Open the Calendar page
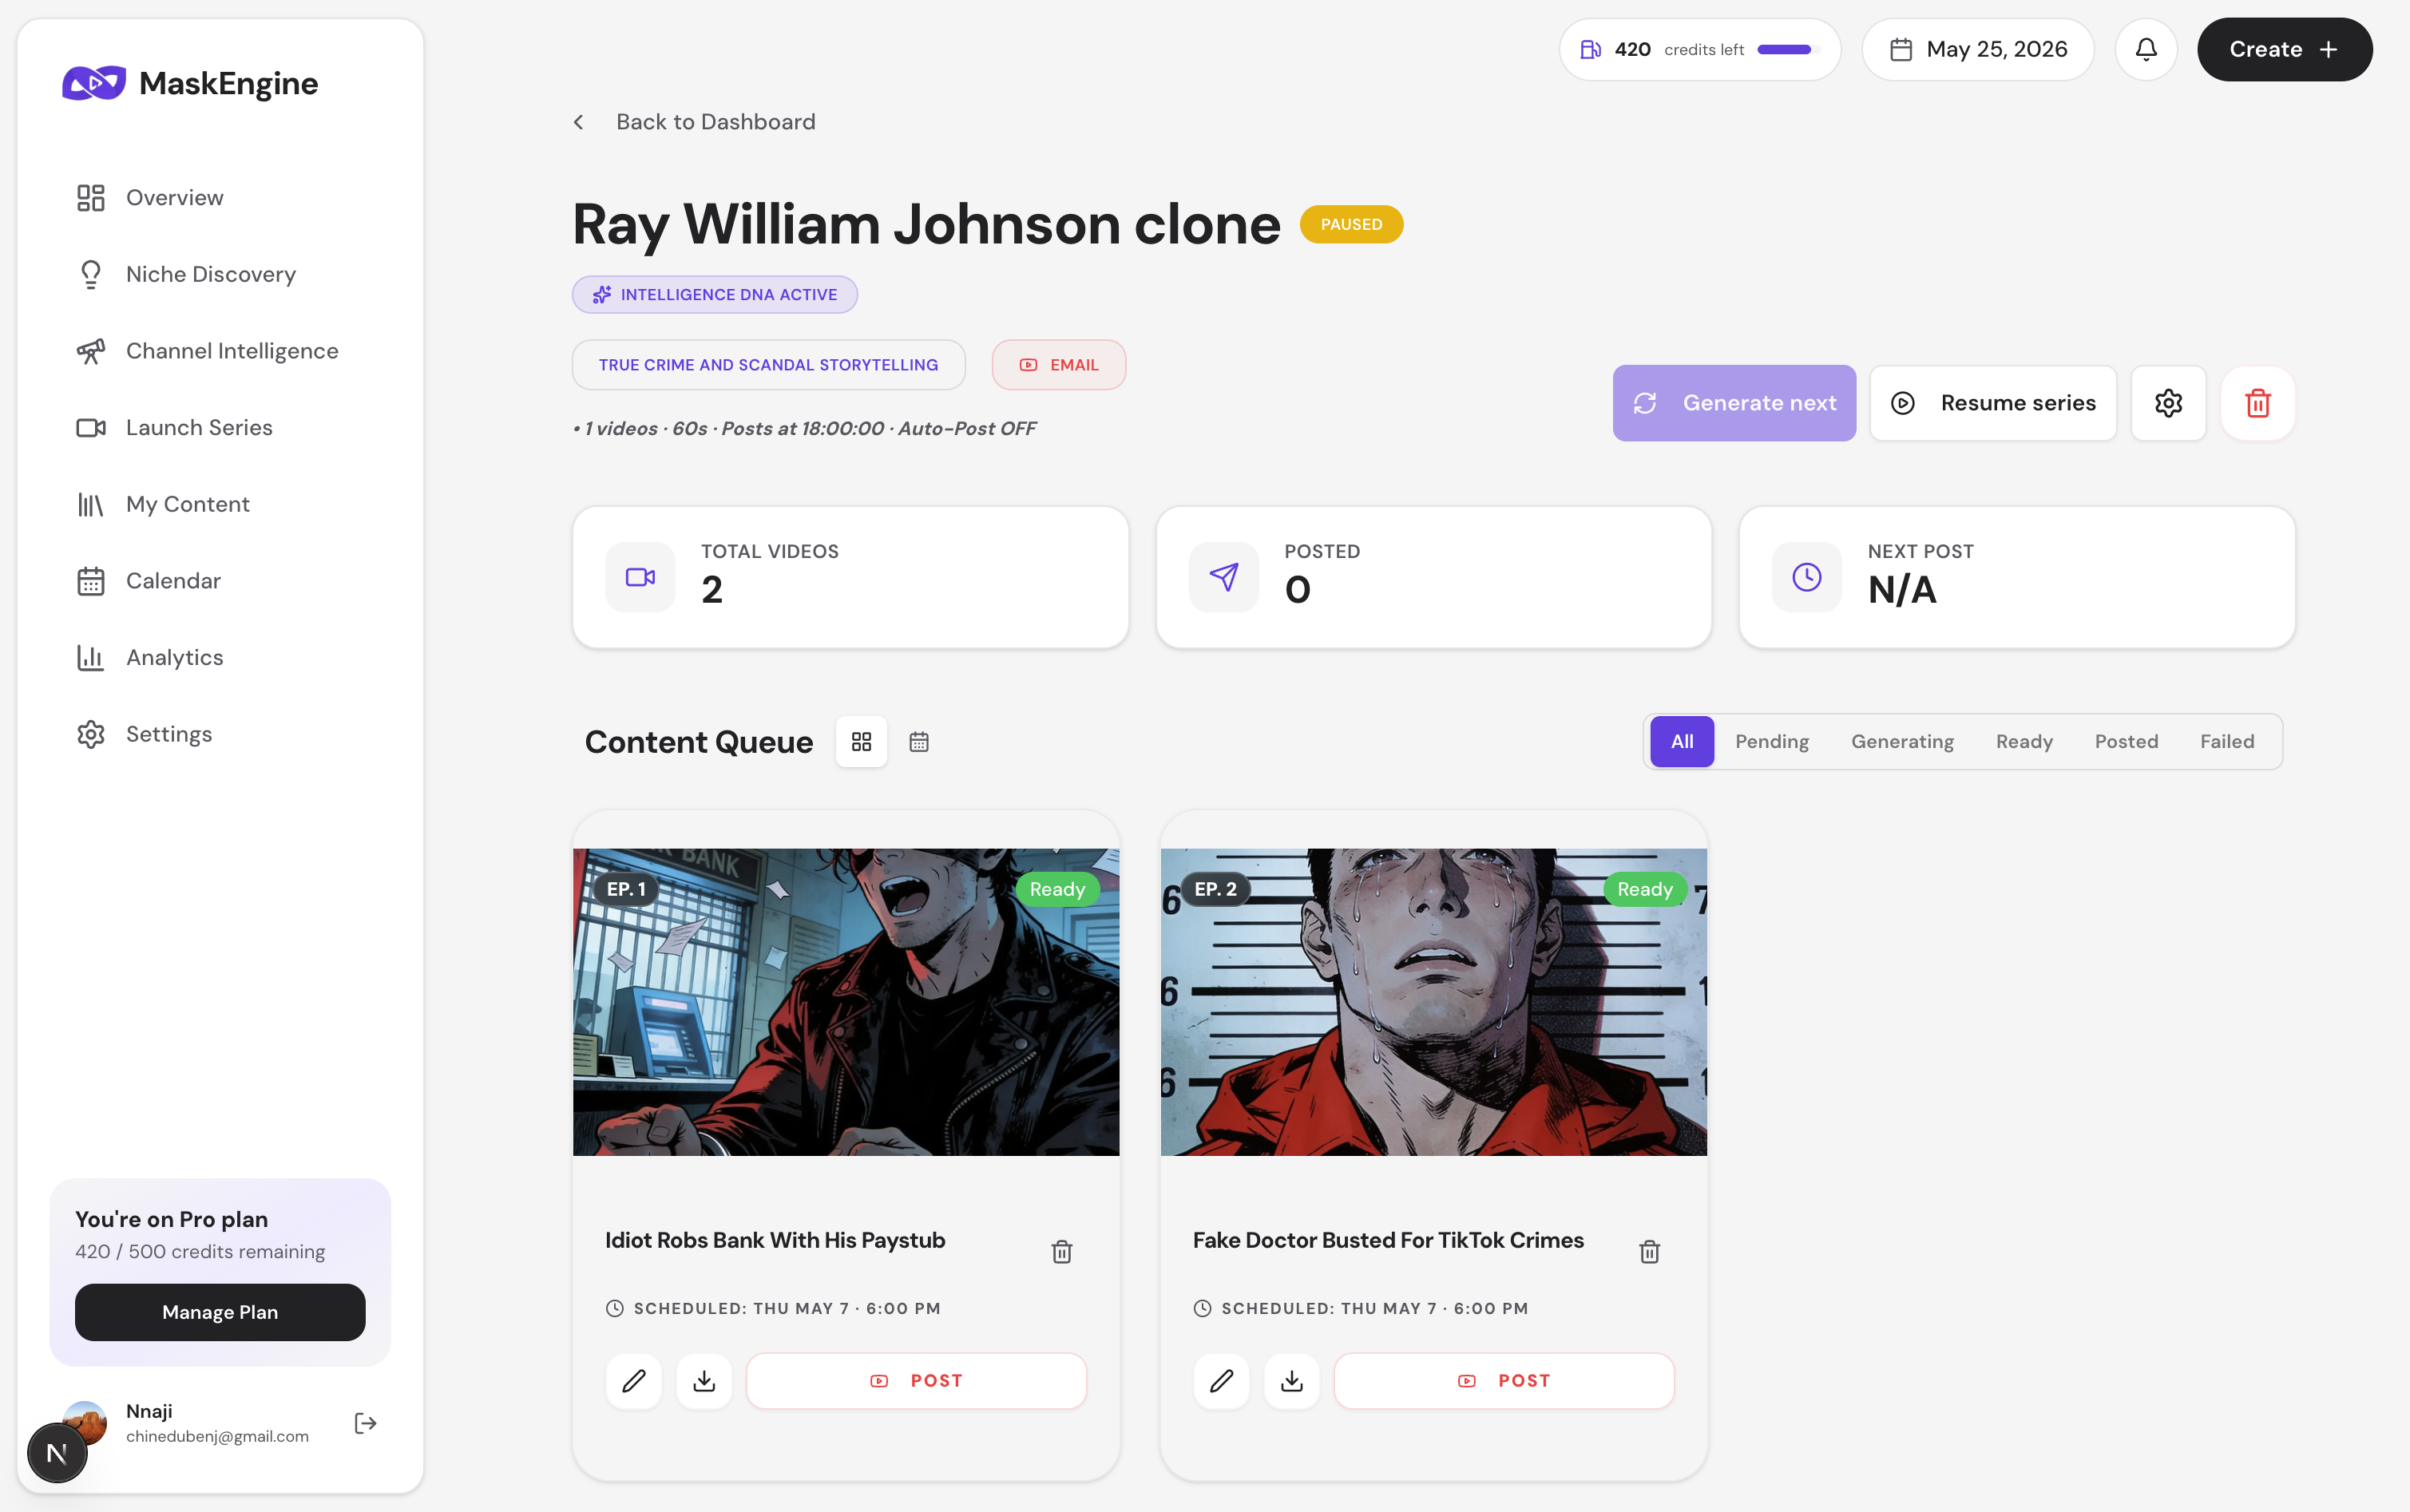 220,581
